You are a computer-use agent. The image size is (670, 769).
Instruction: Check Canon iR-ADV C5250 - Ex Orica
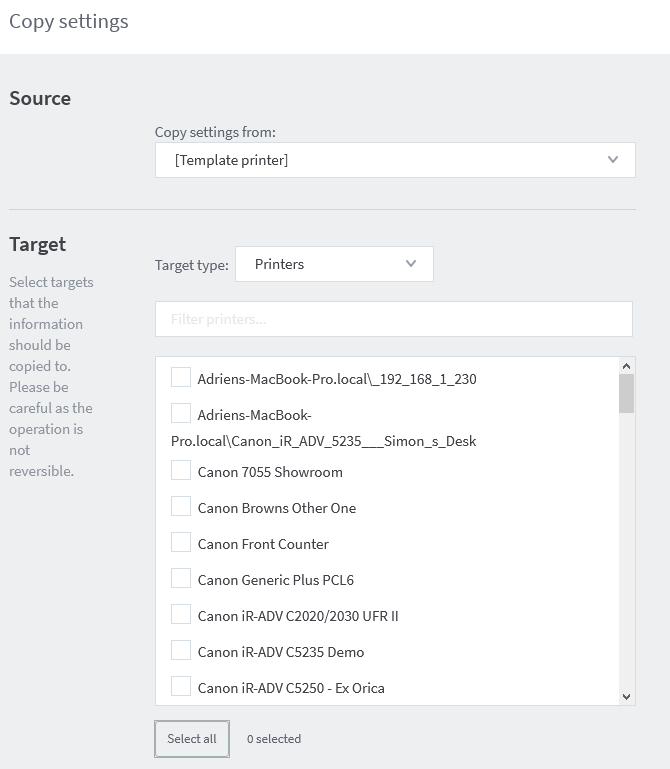point(181,687)
